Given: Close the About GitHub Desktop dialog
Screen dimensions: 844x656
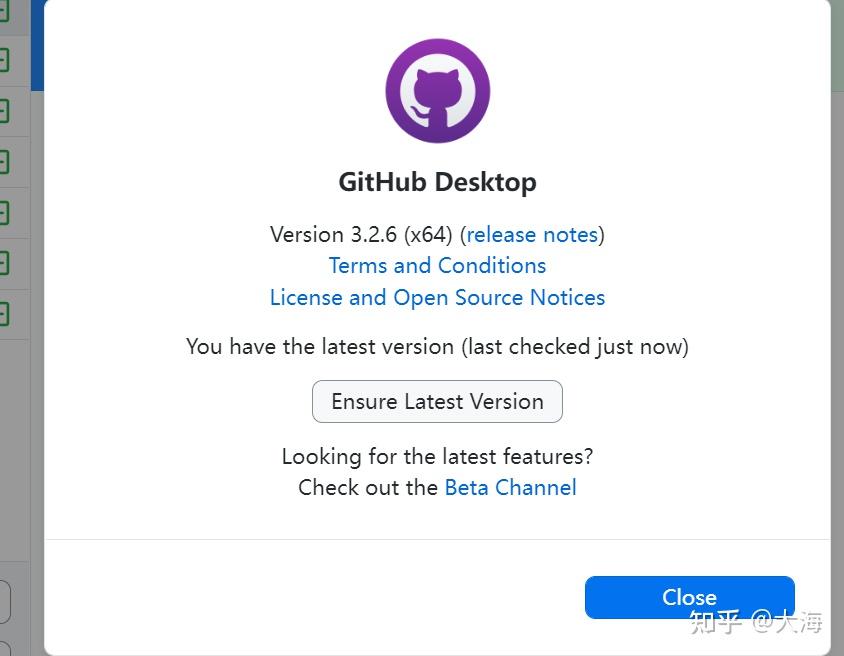Looking at the screenshot, I should [689, 597].
